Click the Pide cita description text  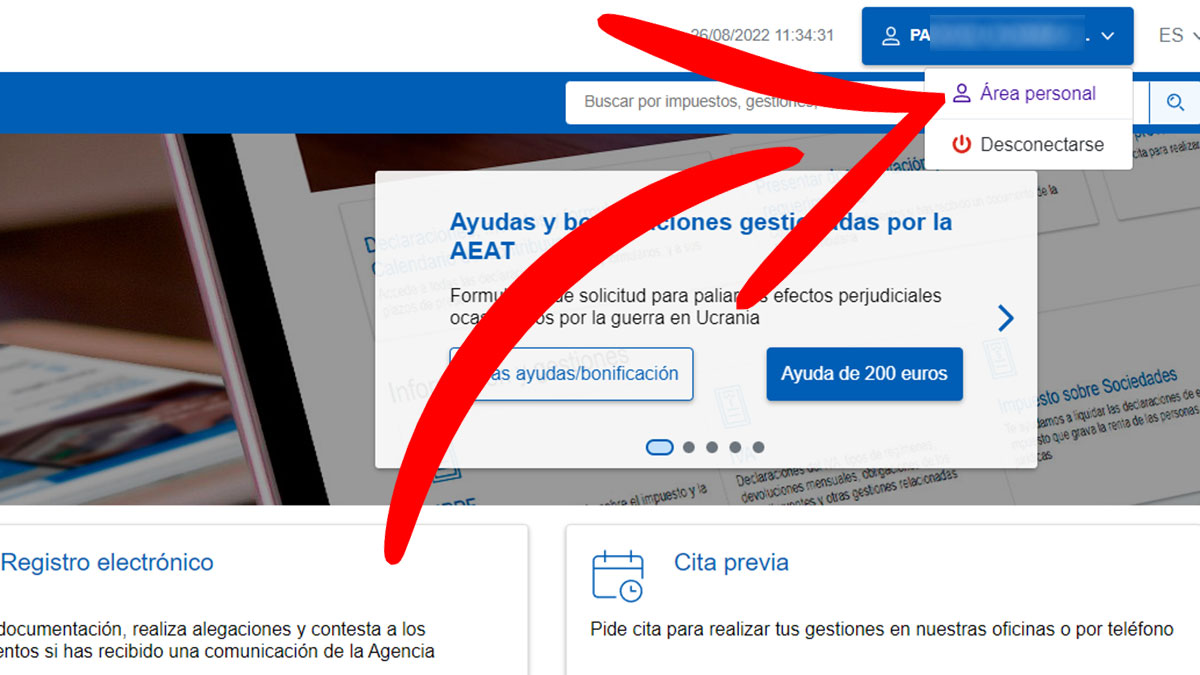tap(881, 629)
